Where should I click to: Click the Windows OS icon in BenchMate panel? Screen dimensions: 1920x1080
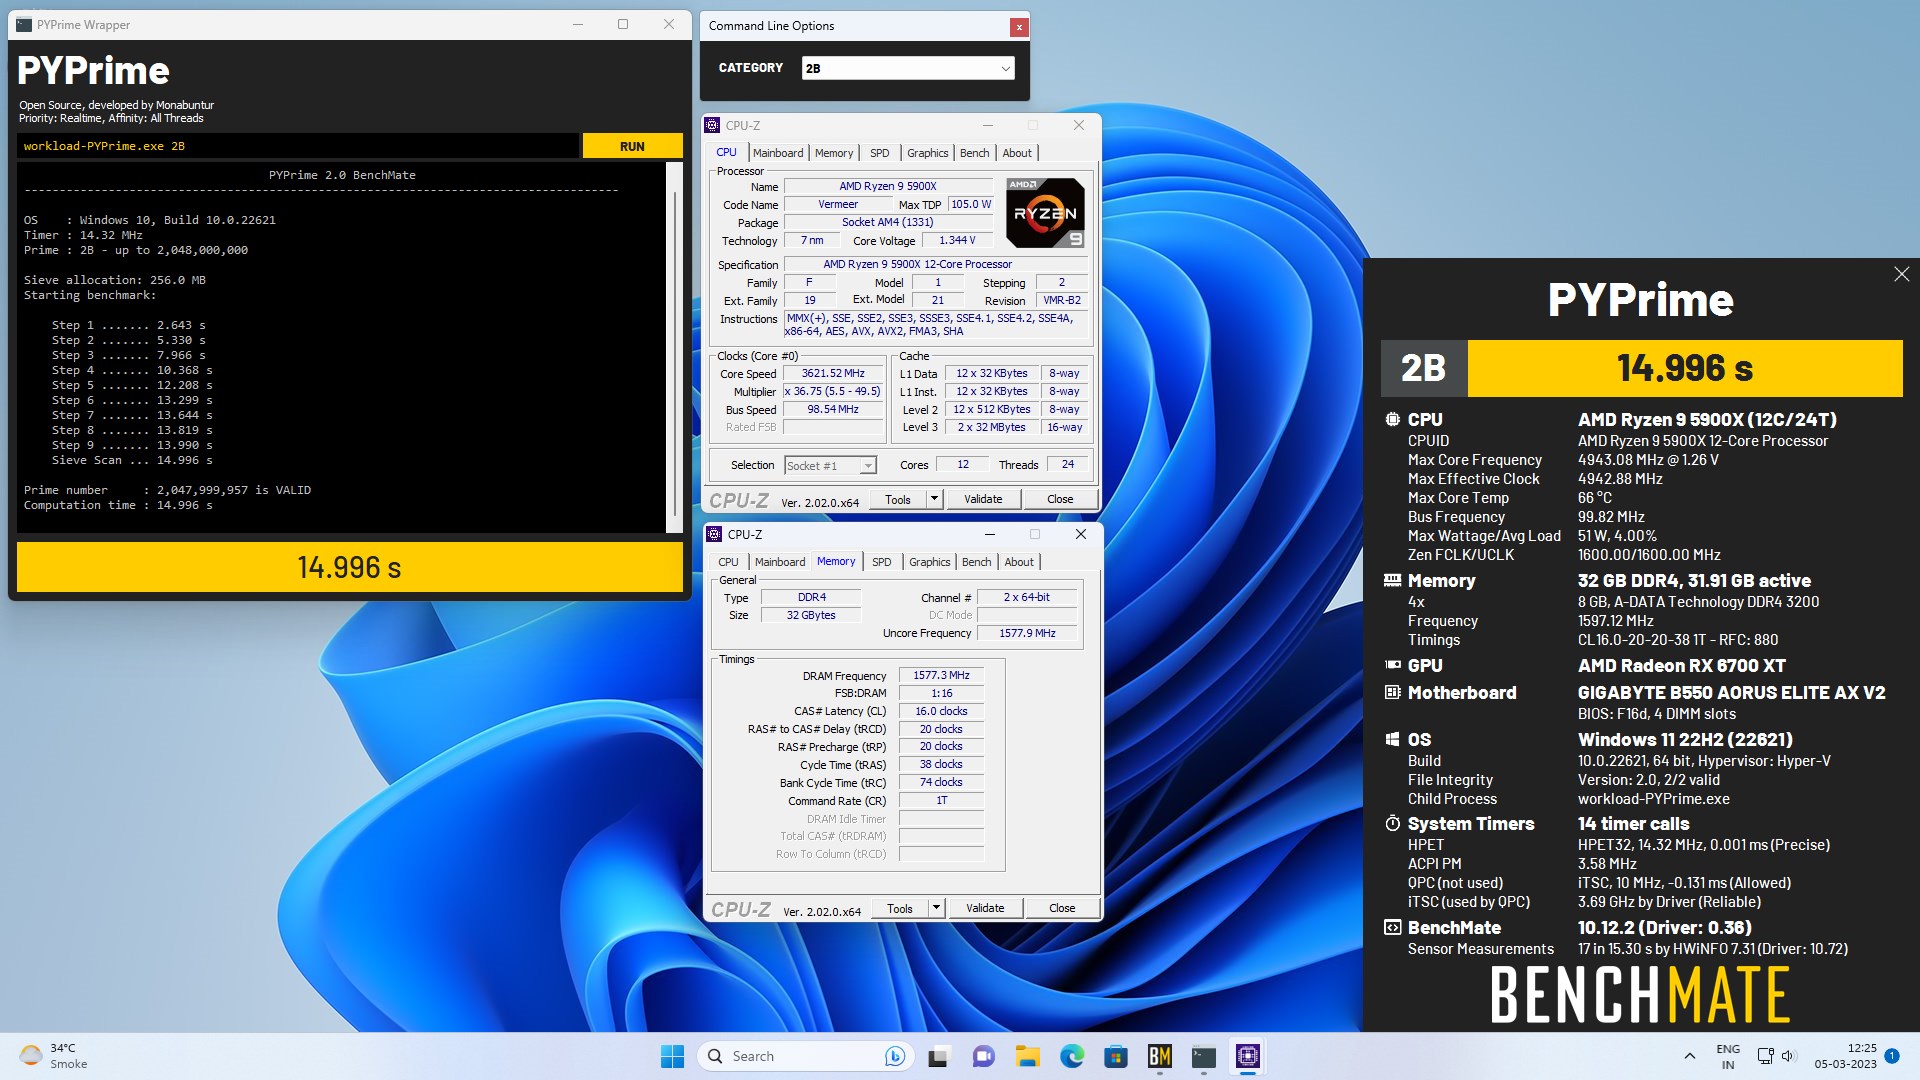[1392, 739]
